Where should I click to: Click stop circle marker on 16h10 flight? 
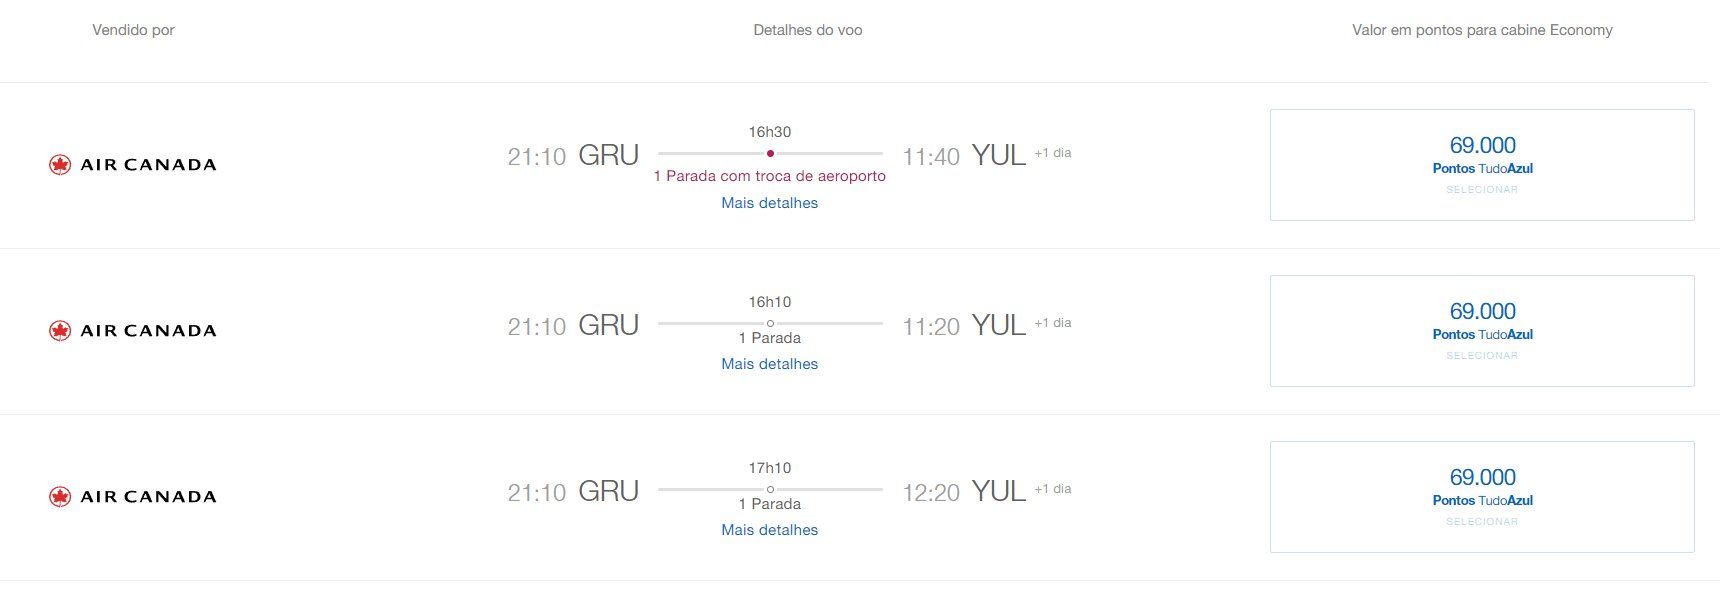[x=770, y=323]
